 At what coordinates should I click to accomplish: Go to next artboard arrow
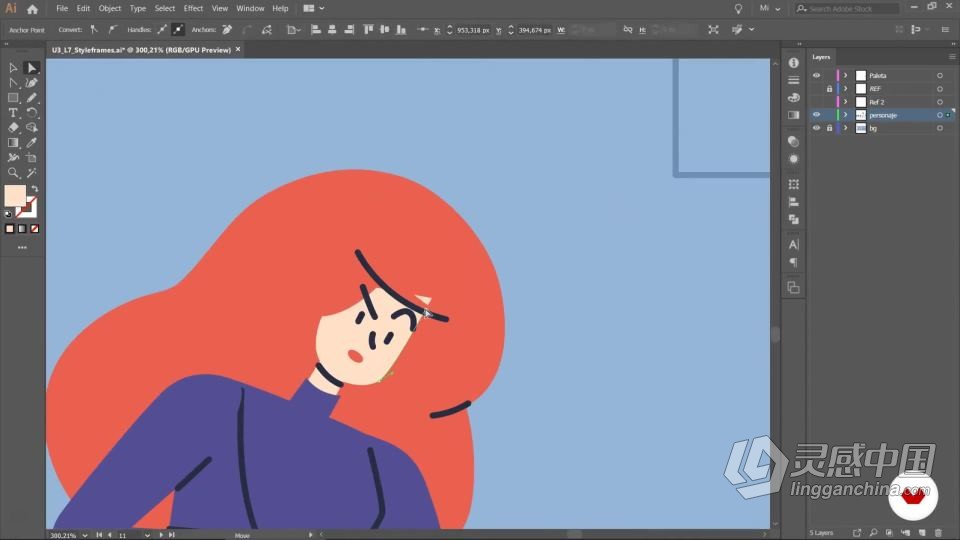[x=162, y=535]
